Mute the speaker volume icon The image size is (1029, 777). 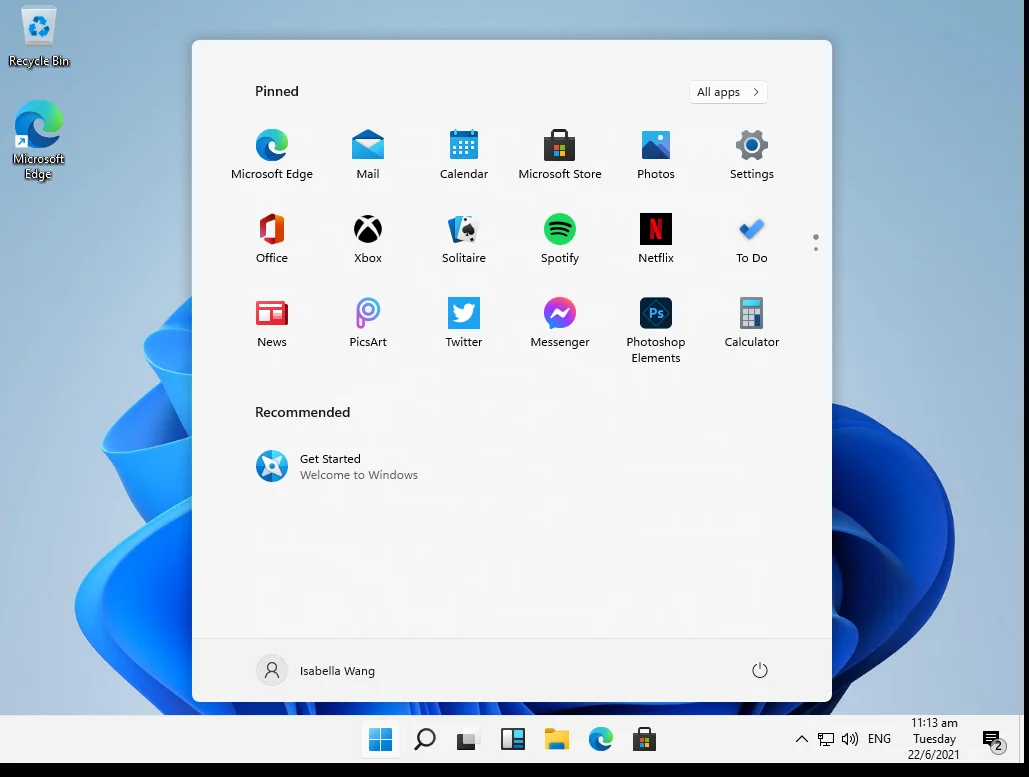point(850,739)
